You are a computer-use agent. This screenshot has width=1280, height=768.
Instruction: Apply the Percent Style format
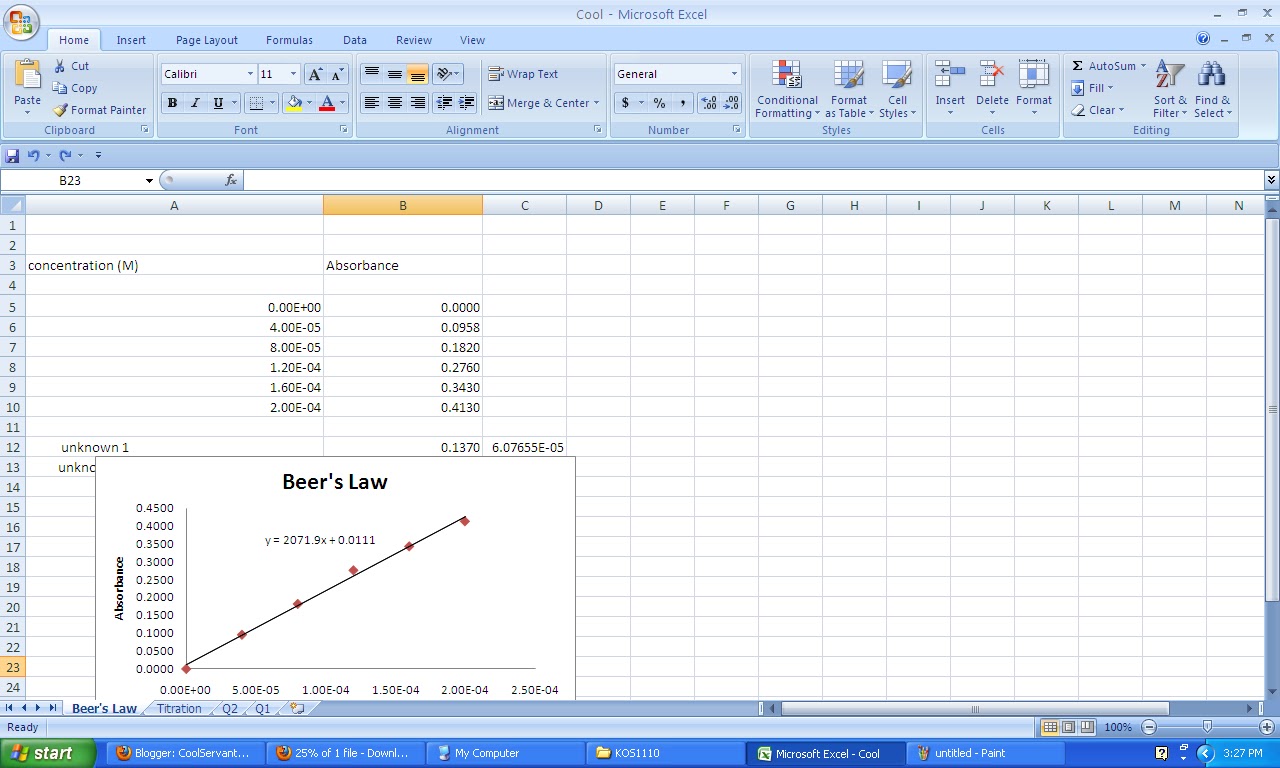(x=659, y=103)
